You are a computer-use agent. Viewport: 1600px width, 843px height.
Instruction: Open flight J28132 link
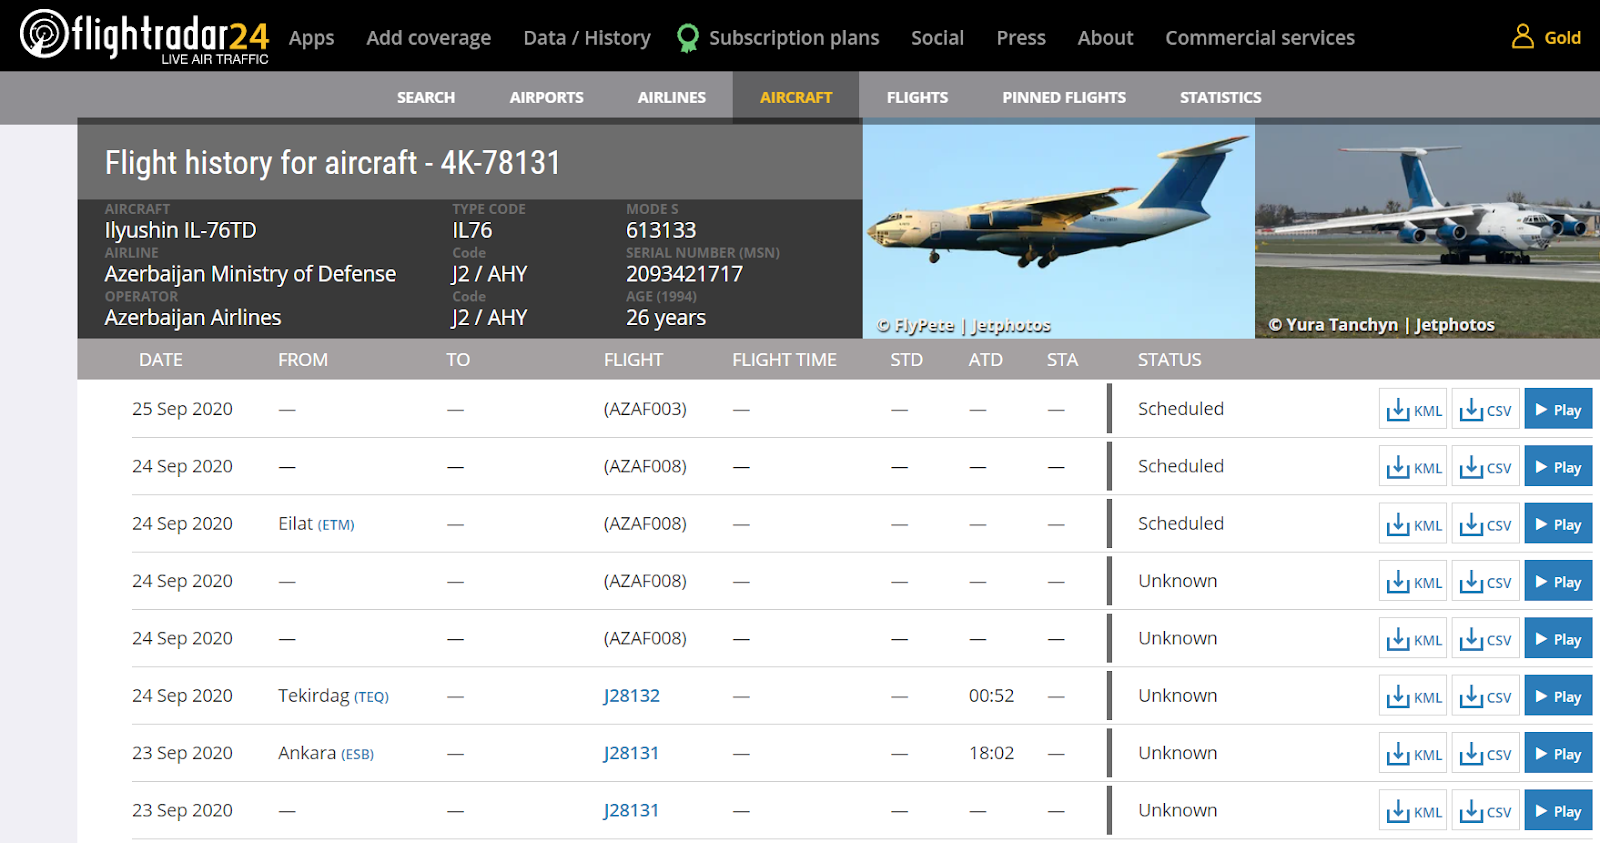632,696
